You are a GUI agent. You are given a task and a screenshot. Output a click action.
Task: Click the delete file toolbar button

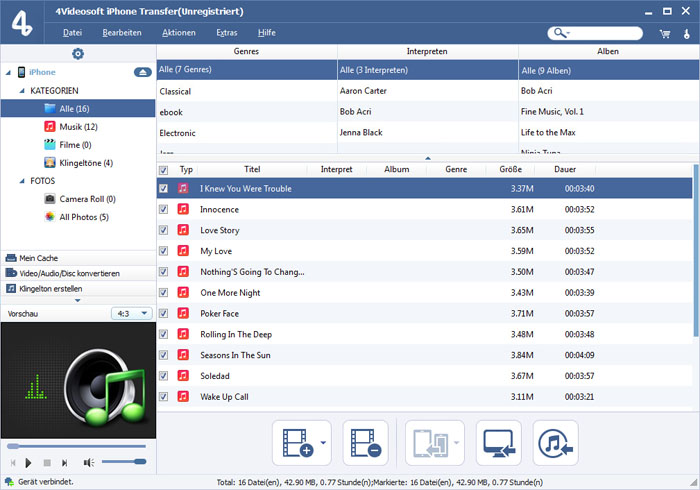366,443
